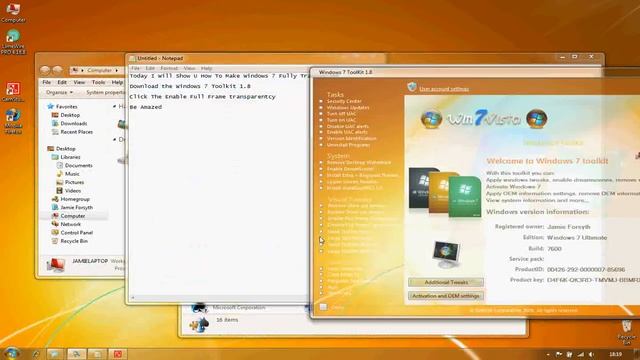The width and height of the screenshot is (640, 360).
Task: Tick the checkbox at Toolkit bottom-left
Action: pos(323,307)
